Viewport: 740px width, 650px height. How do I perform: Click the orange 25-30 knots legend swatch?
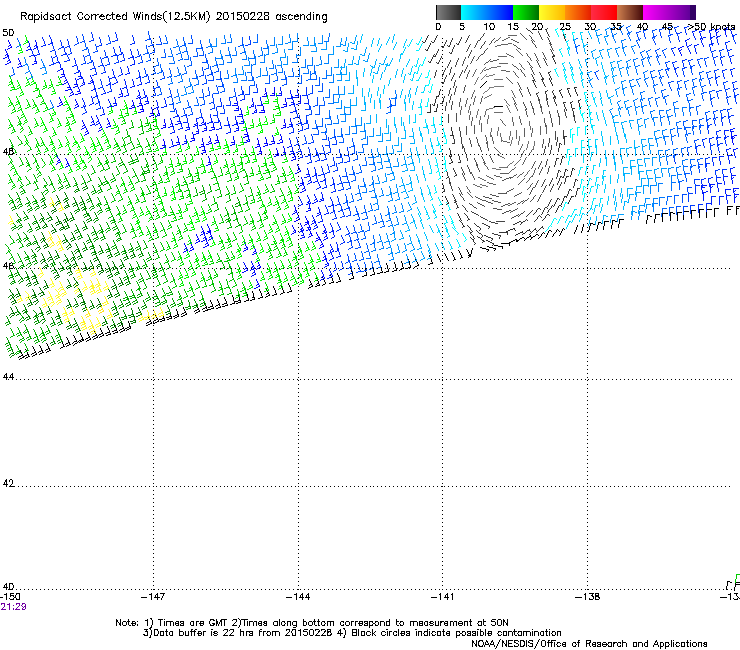click(x=578, y=12)
